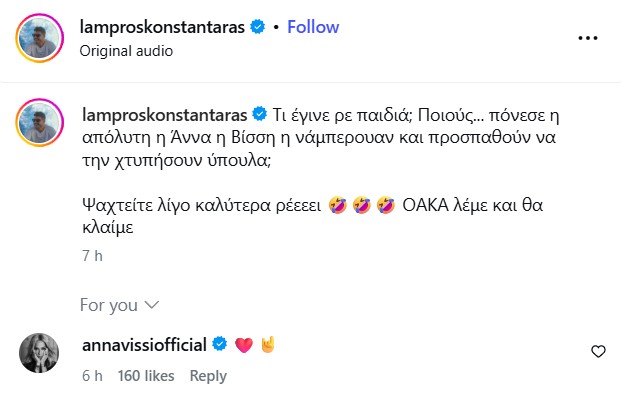View the 160 likes list
This screenshot has width=621, height=402.
tap(145, 376)
